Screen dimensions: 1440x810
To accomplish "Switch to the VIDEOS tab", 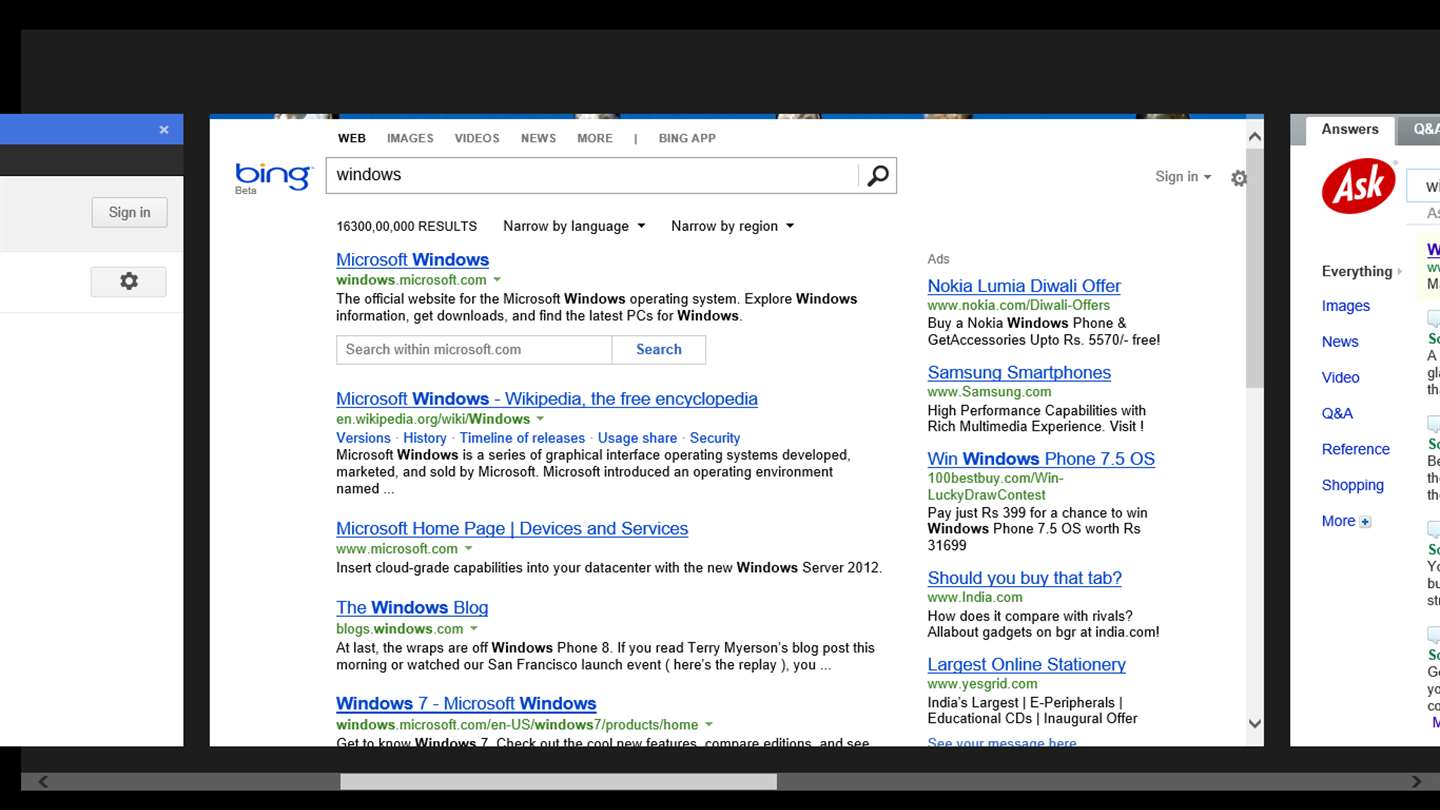I will pos(477,138).
